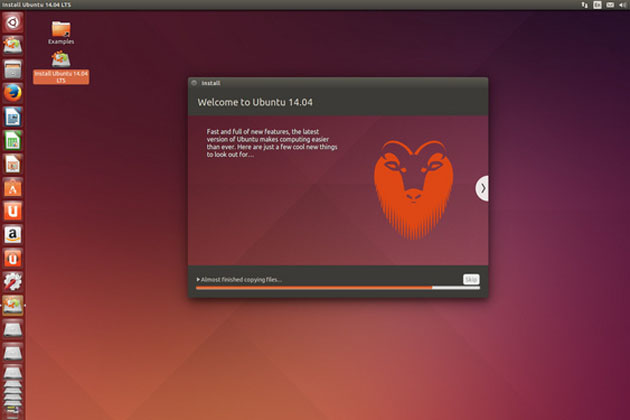Close the Install window
The image size is (630, 420).
194,83
